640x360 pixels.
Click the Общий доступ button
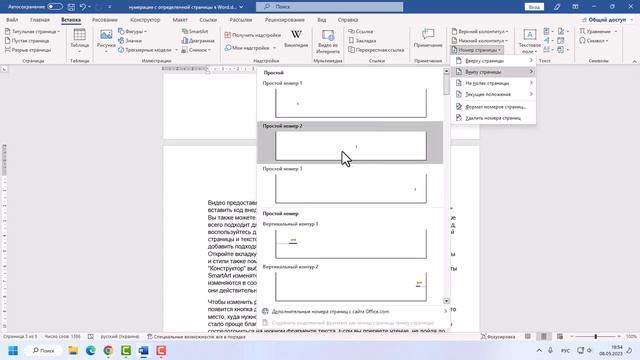pos(607,20)
